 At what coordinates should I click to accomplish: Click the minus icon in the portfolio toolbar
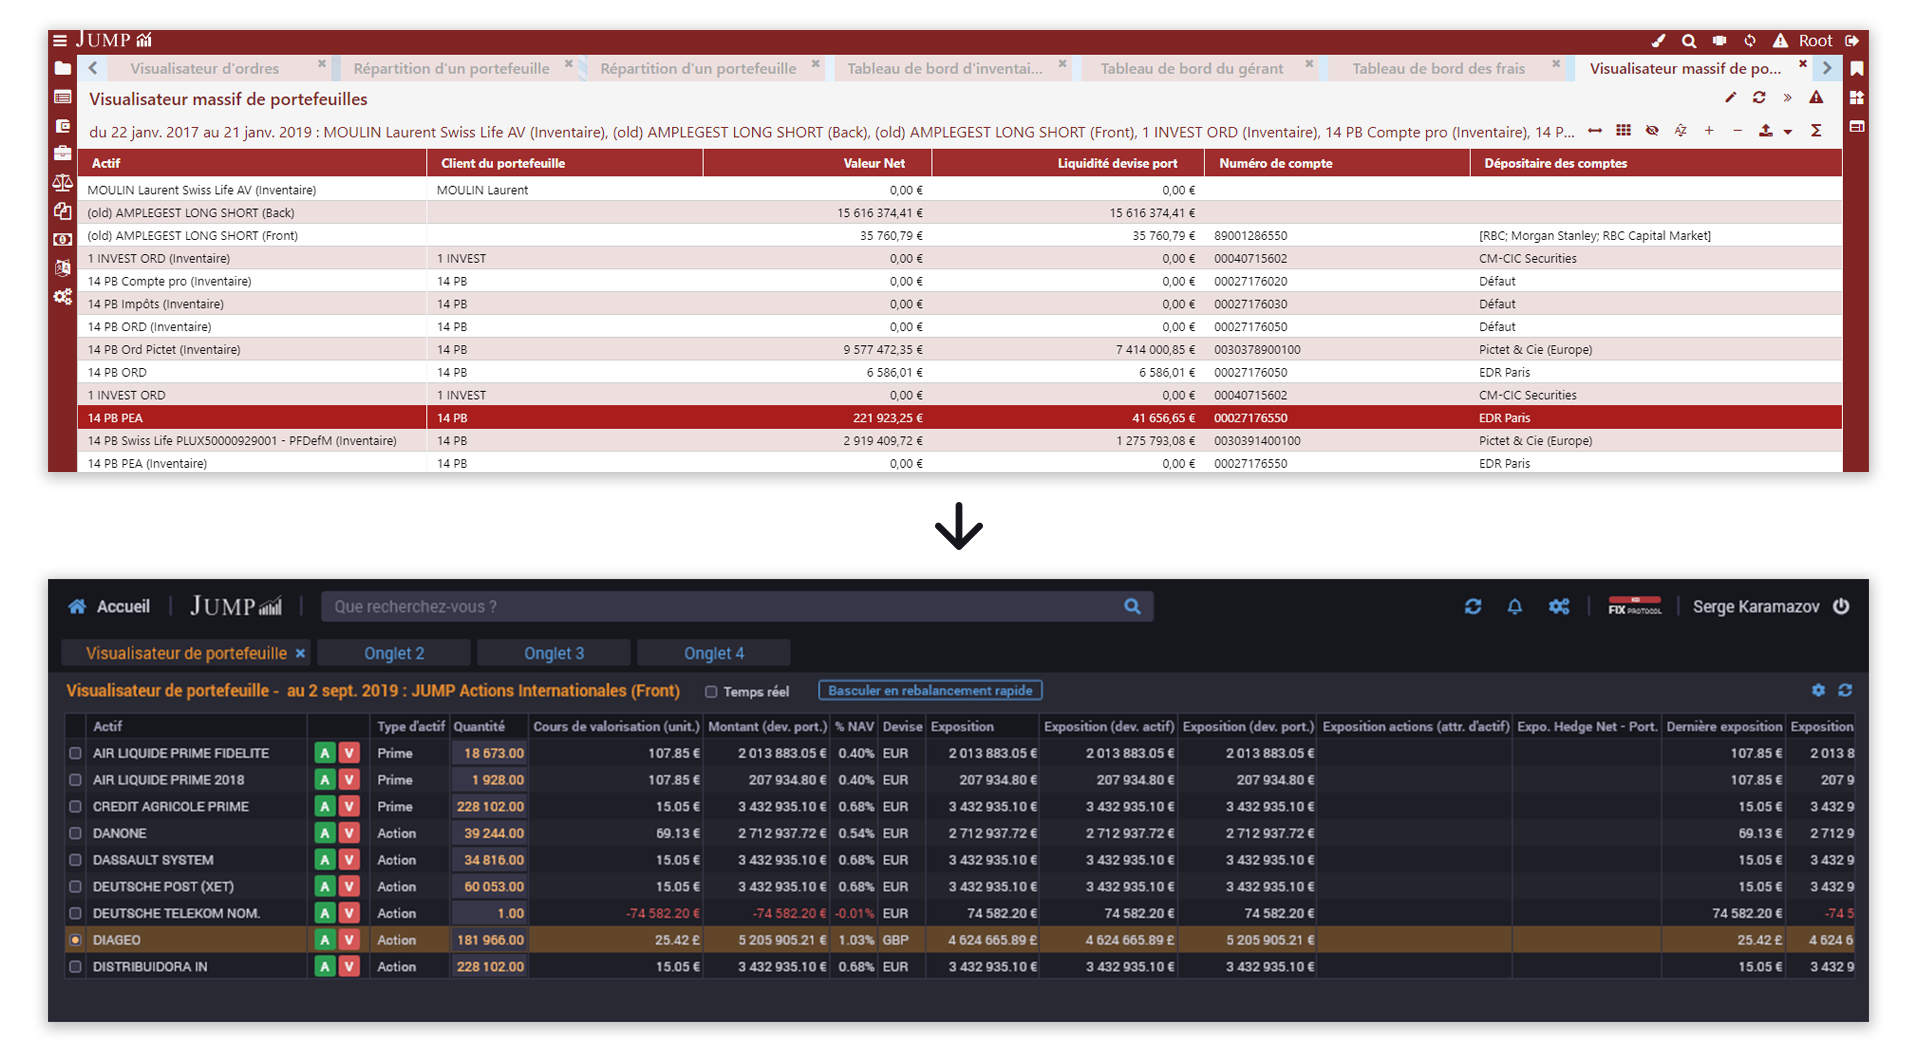click(x=1737, y=131)
